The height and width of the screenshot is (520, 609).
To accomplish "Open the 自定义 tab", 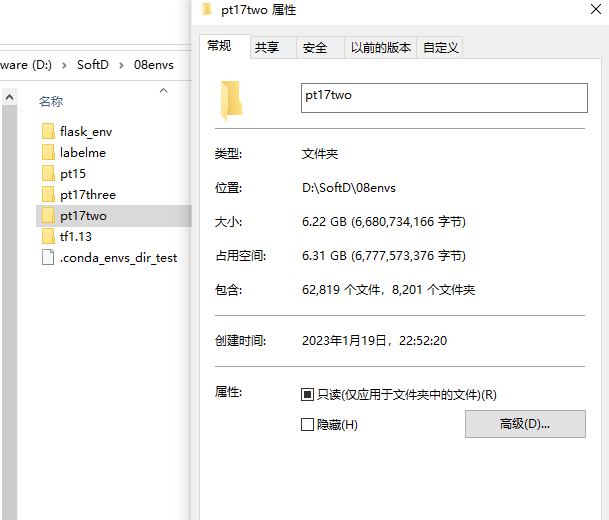I will pos(440,48).
